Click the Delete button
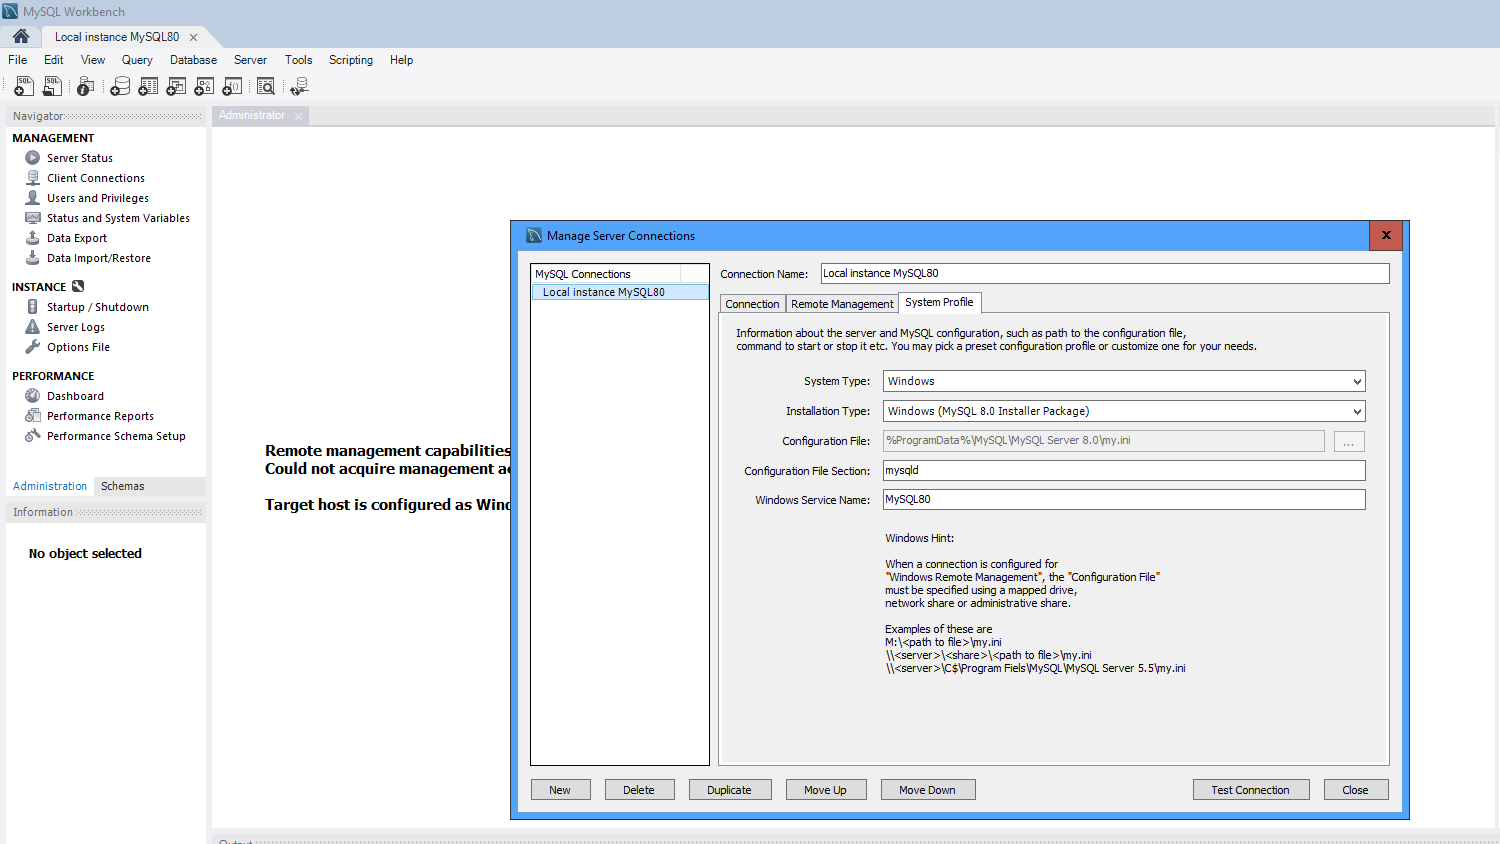Image resolution: width=1500 pixels, height=844 pixels. [639, 790]
